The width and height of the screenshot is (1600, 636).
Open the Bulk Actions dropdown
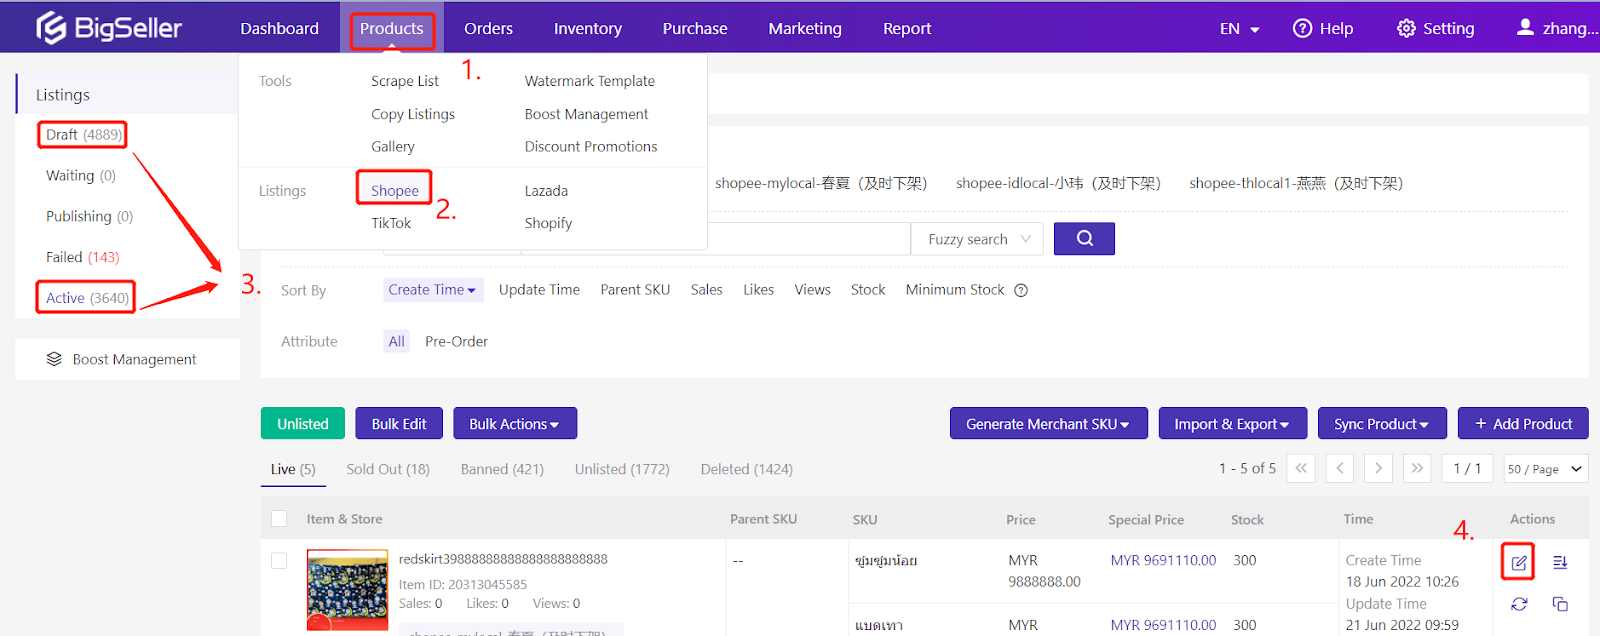click(514, 424)
